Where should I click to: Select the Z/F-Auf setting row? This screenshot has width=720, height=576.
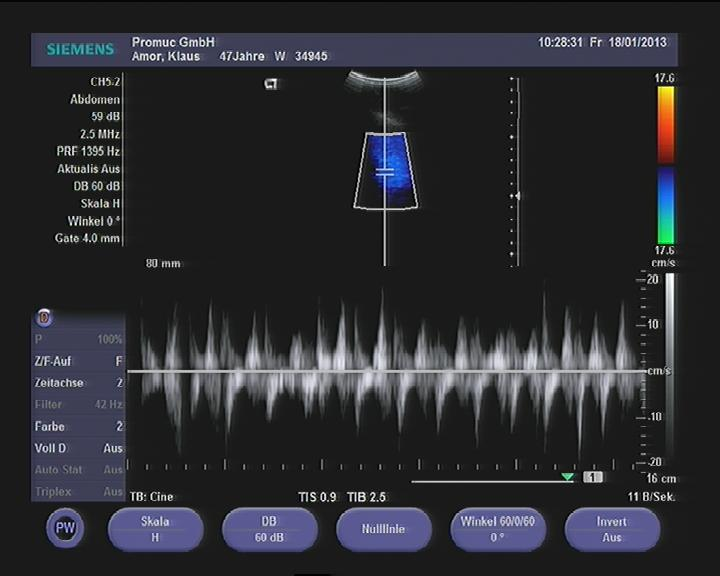click(x=79, y=361)
